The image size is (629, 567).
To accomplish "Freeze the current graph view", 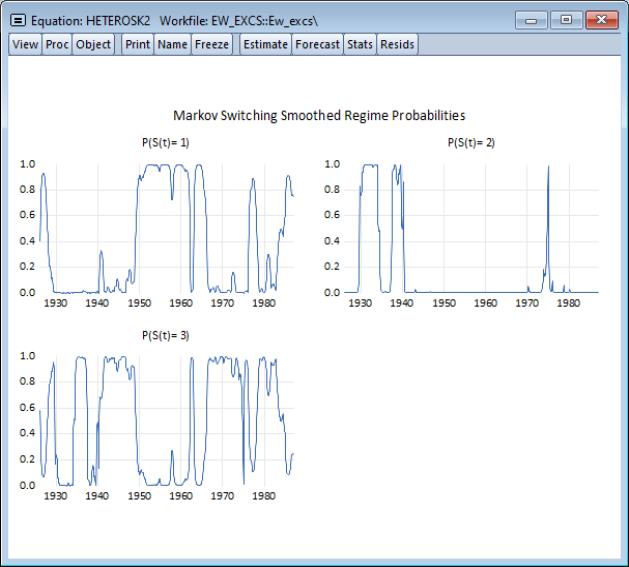I will [211, 44].
